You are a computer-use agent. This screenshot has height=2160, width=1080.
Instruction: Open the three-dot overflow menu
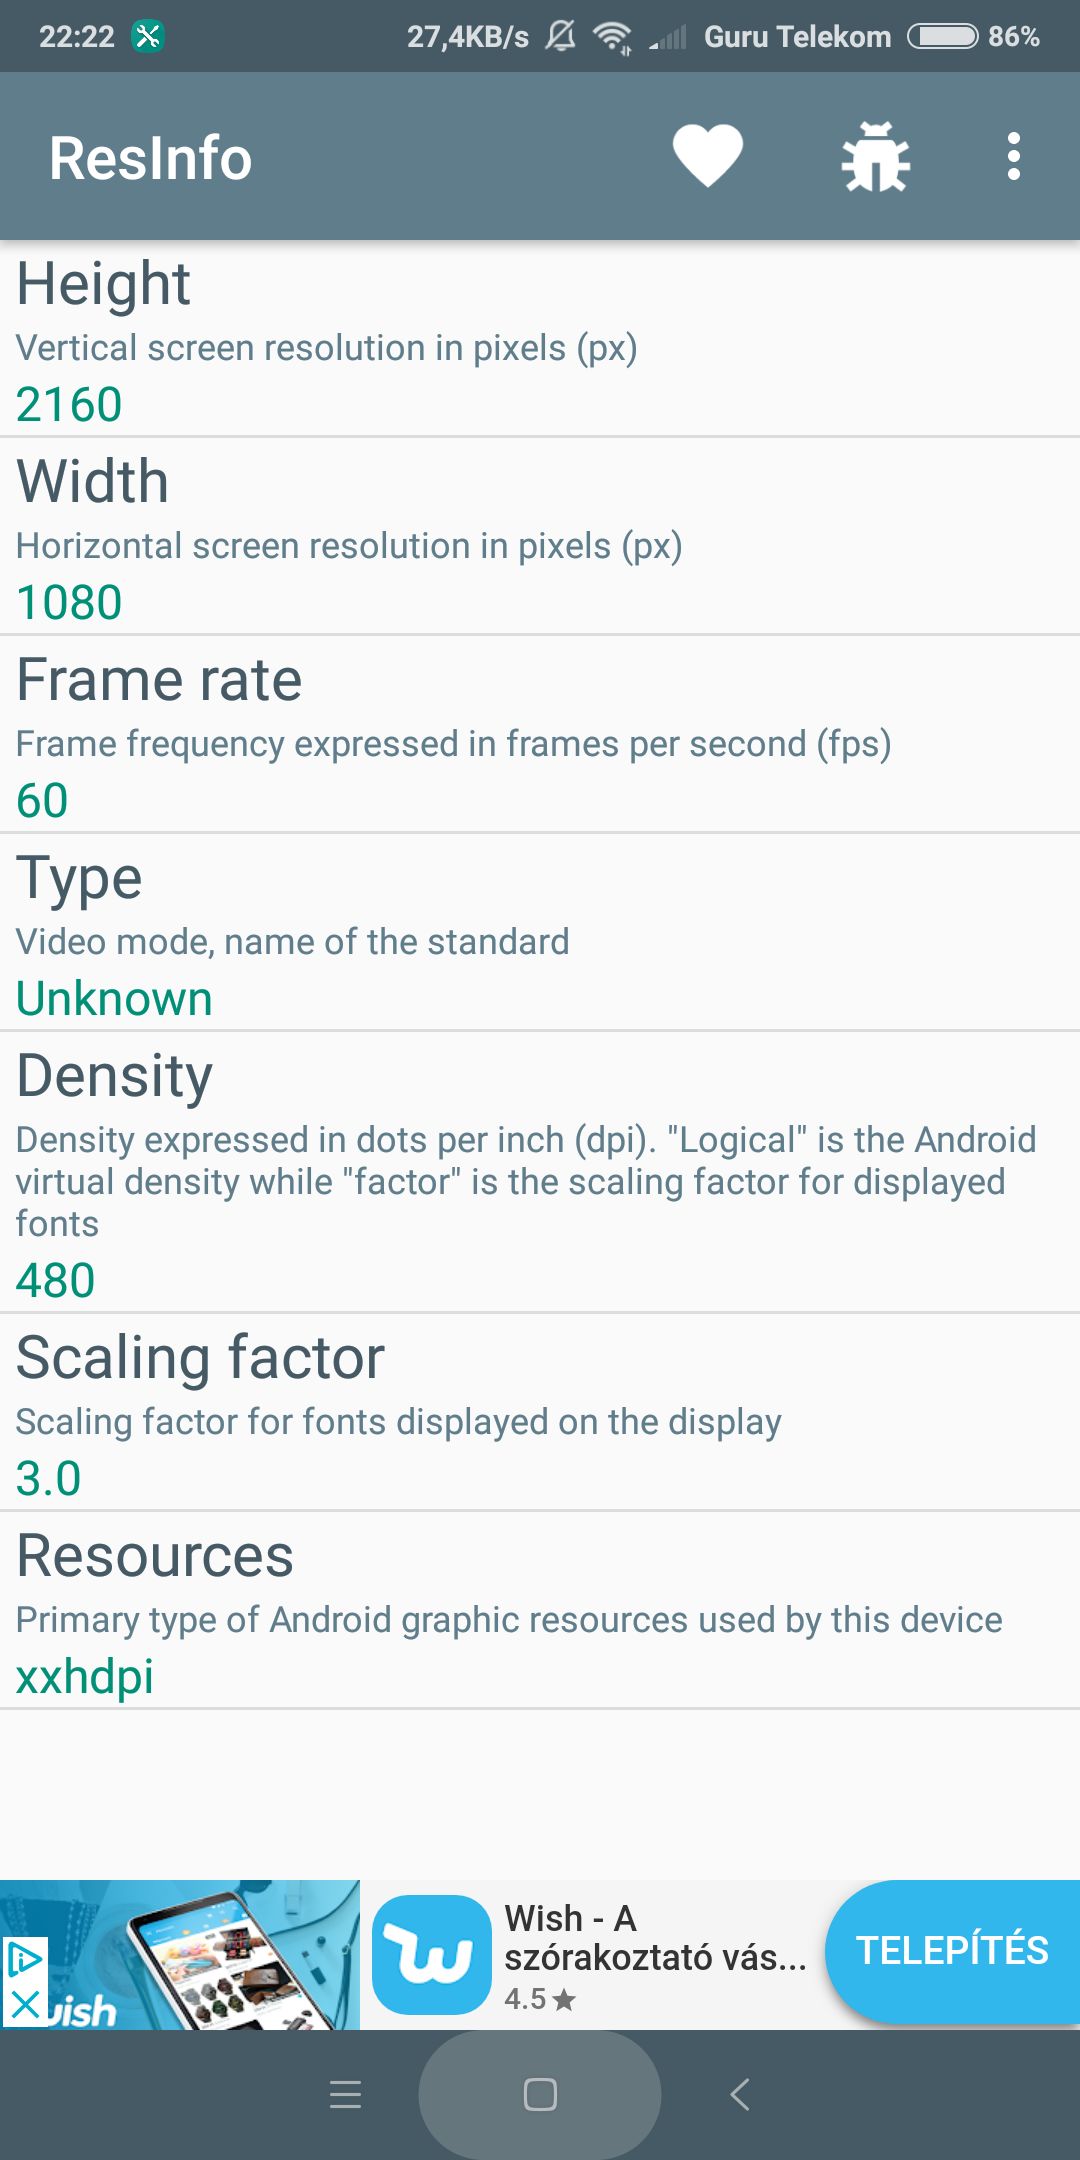[x=1014, y=156]
